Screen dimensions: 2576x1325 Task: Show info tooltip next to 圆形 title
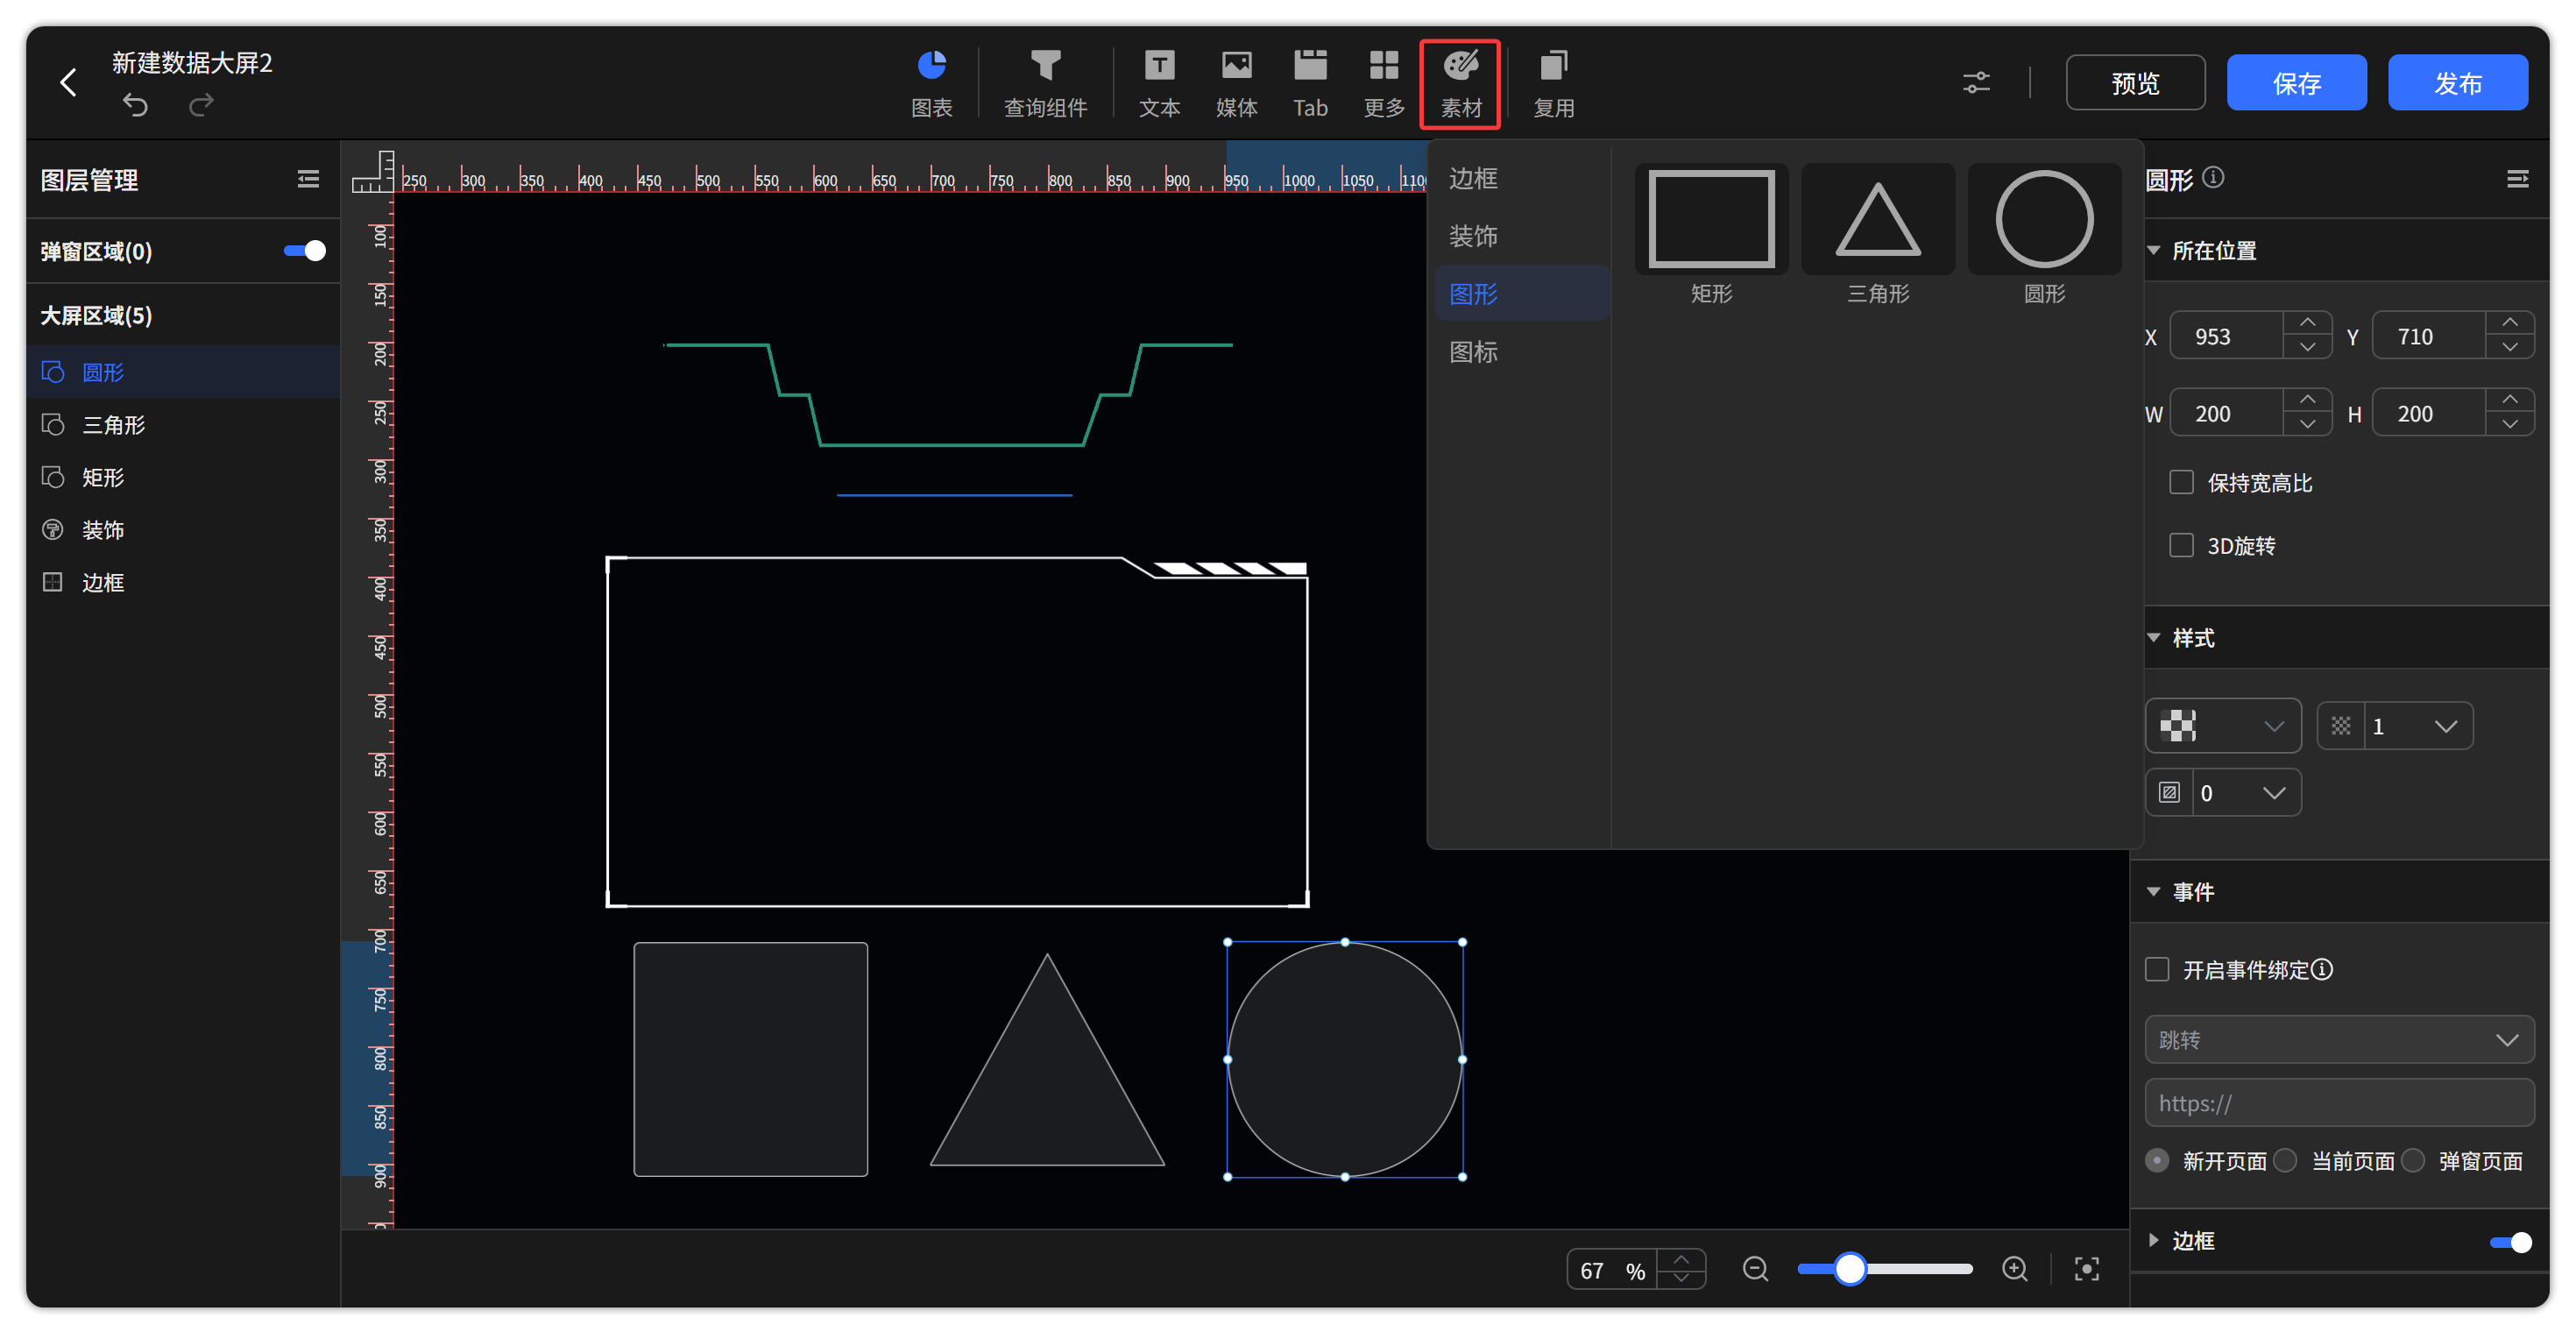click(2213, 178)
